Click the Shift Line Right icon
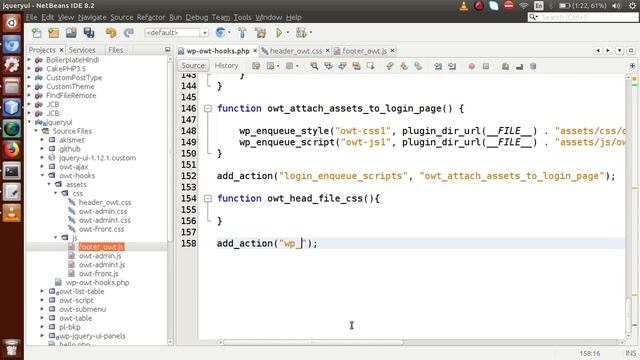Image resolution: width=640 pixels, height=360 pixels. tap(452, 66)
